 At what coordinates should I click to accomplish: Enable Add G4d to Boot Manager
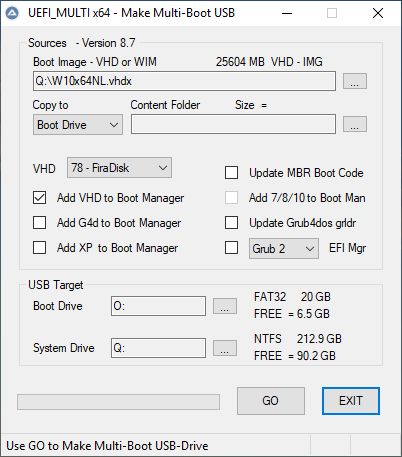pyautogui.click(x=40, y=222)
